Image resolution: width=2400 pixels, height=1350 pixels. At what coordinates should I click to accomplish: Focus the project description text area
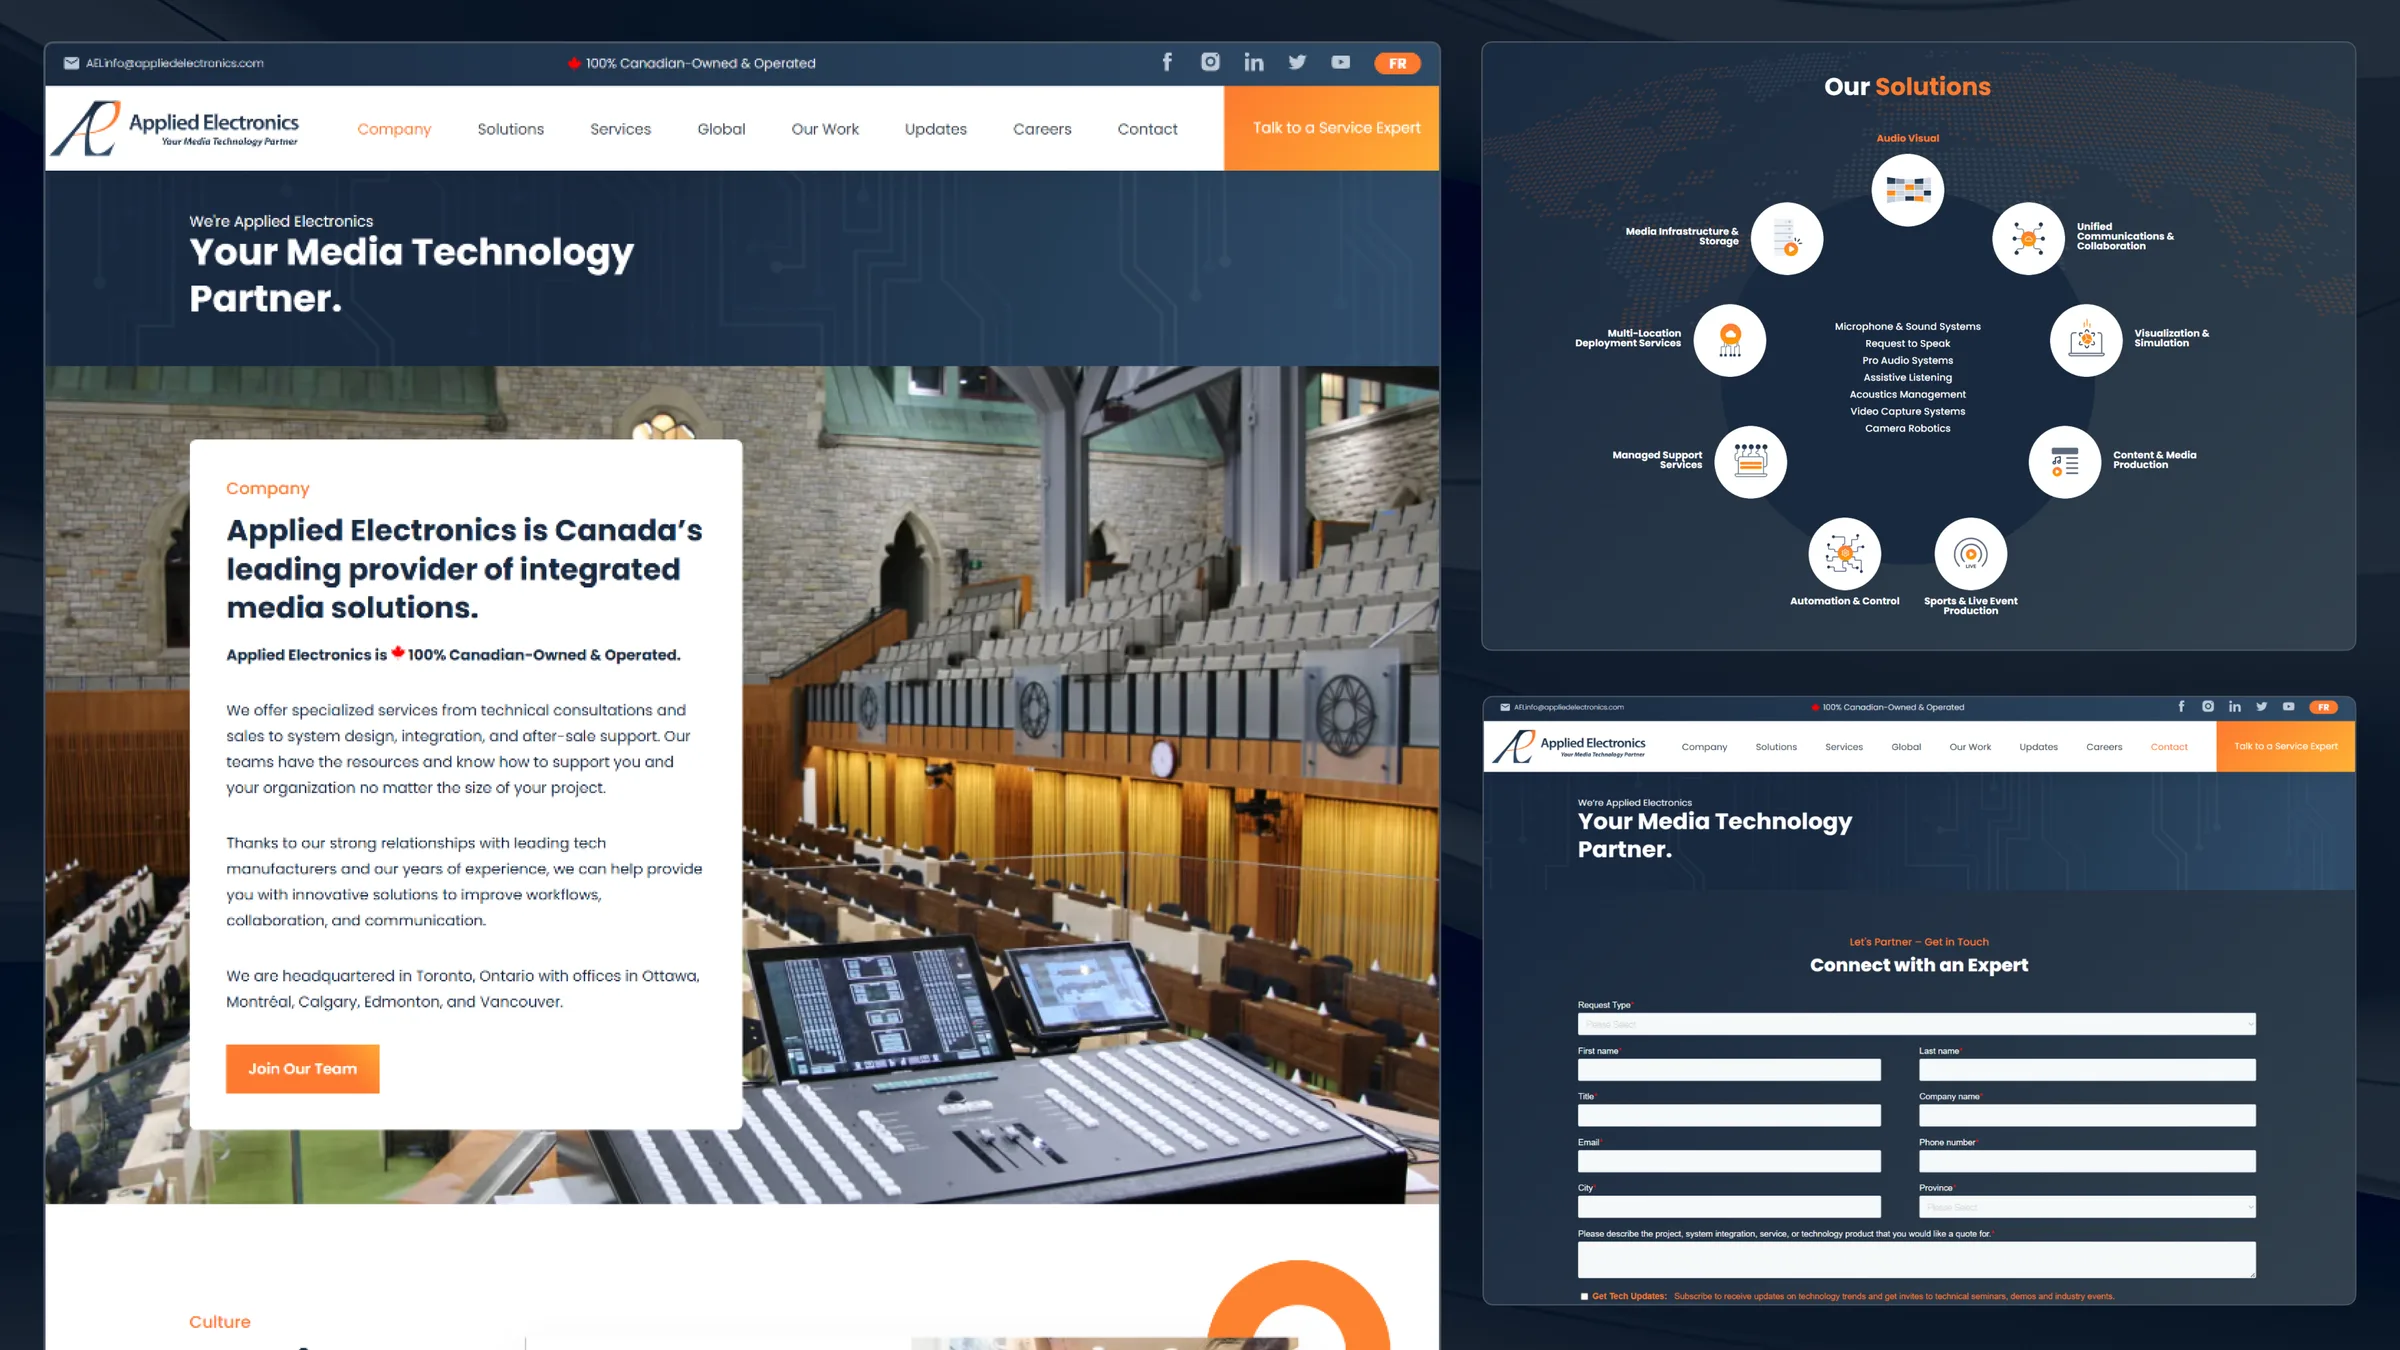pyautogui.click(x=1916, y=1260)
